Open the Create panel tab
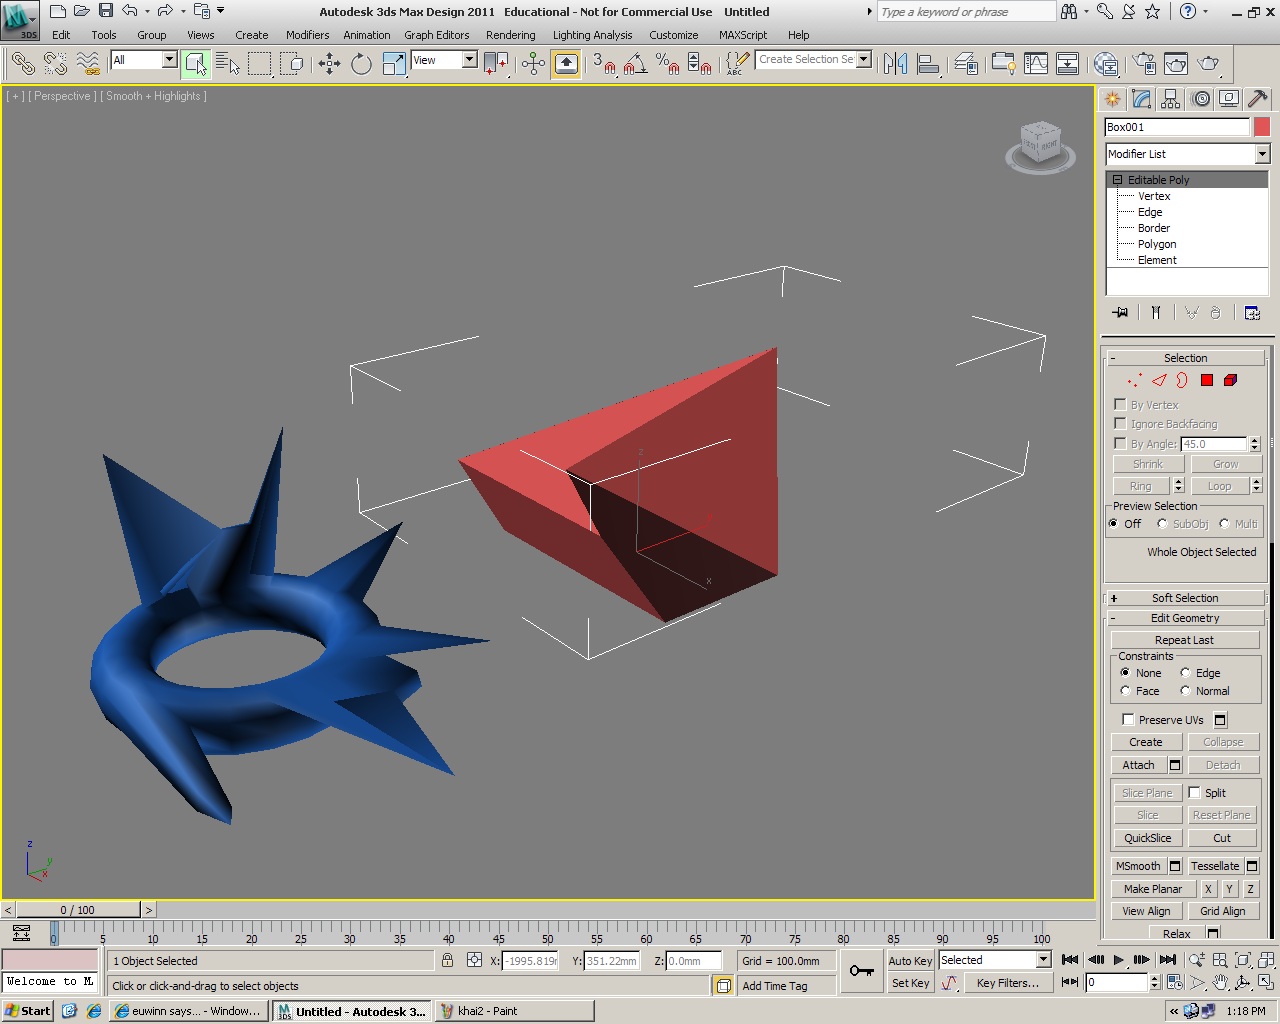The height and width of the screenshot is (1024, 1280). point(1112,99)
